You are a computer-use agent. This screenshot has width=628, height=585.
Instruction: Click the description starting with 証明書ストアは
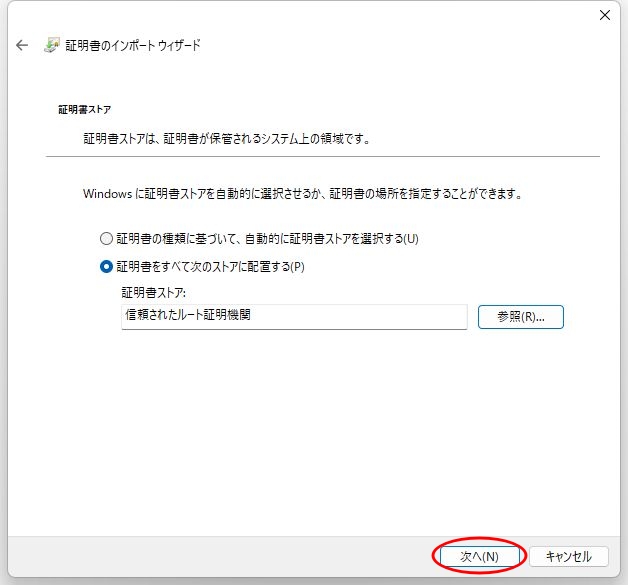[227, 139]
